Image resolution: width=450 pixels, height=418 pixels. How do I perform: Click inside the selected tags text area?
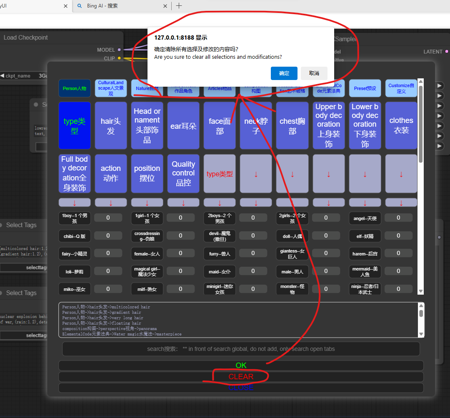[238, 320]
